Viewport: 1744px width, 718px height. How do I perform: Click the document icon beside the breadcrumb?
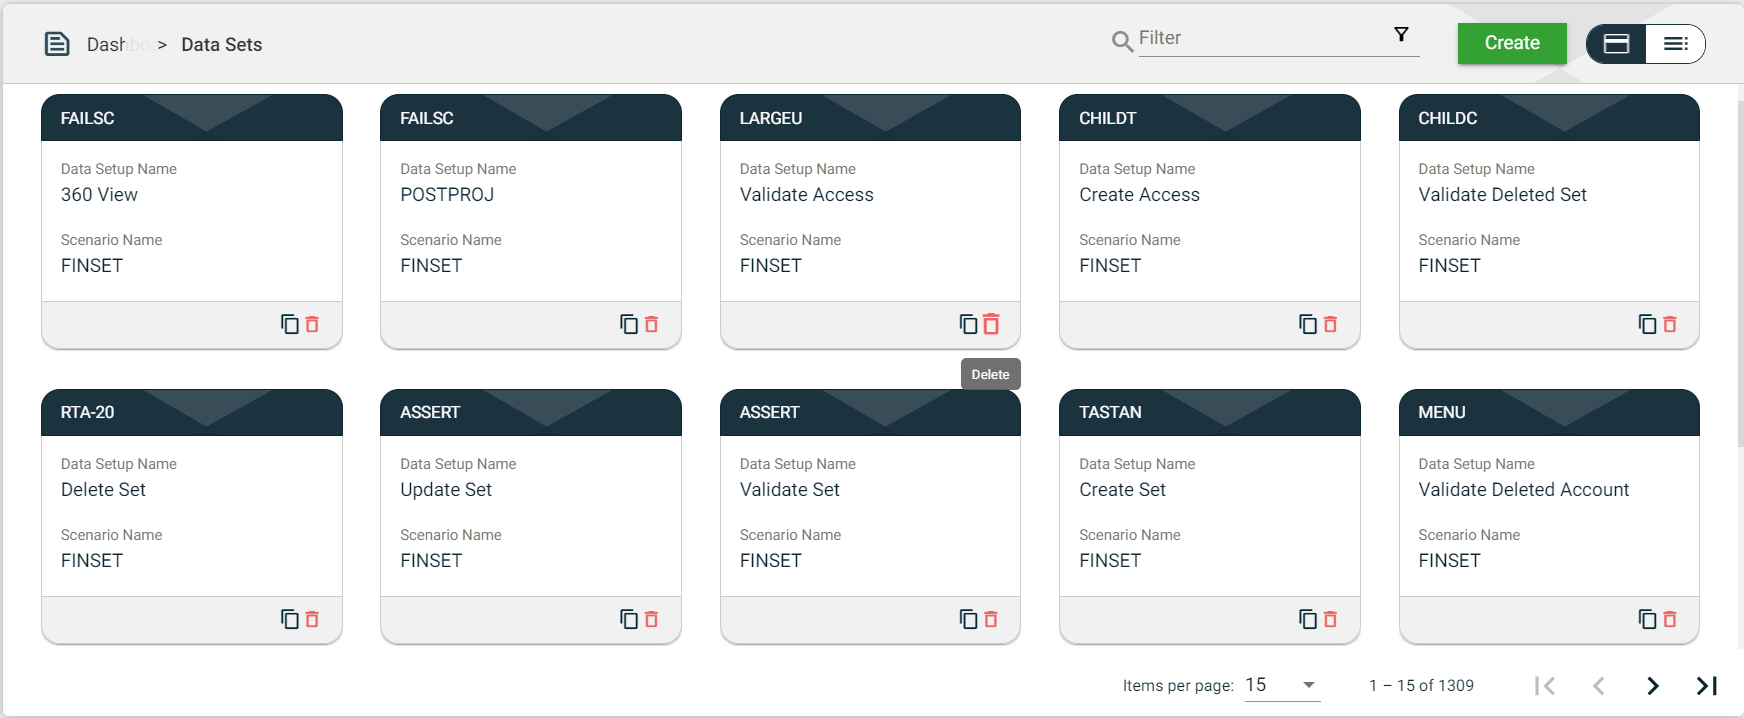point(57,44)
